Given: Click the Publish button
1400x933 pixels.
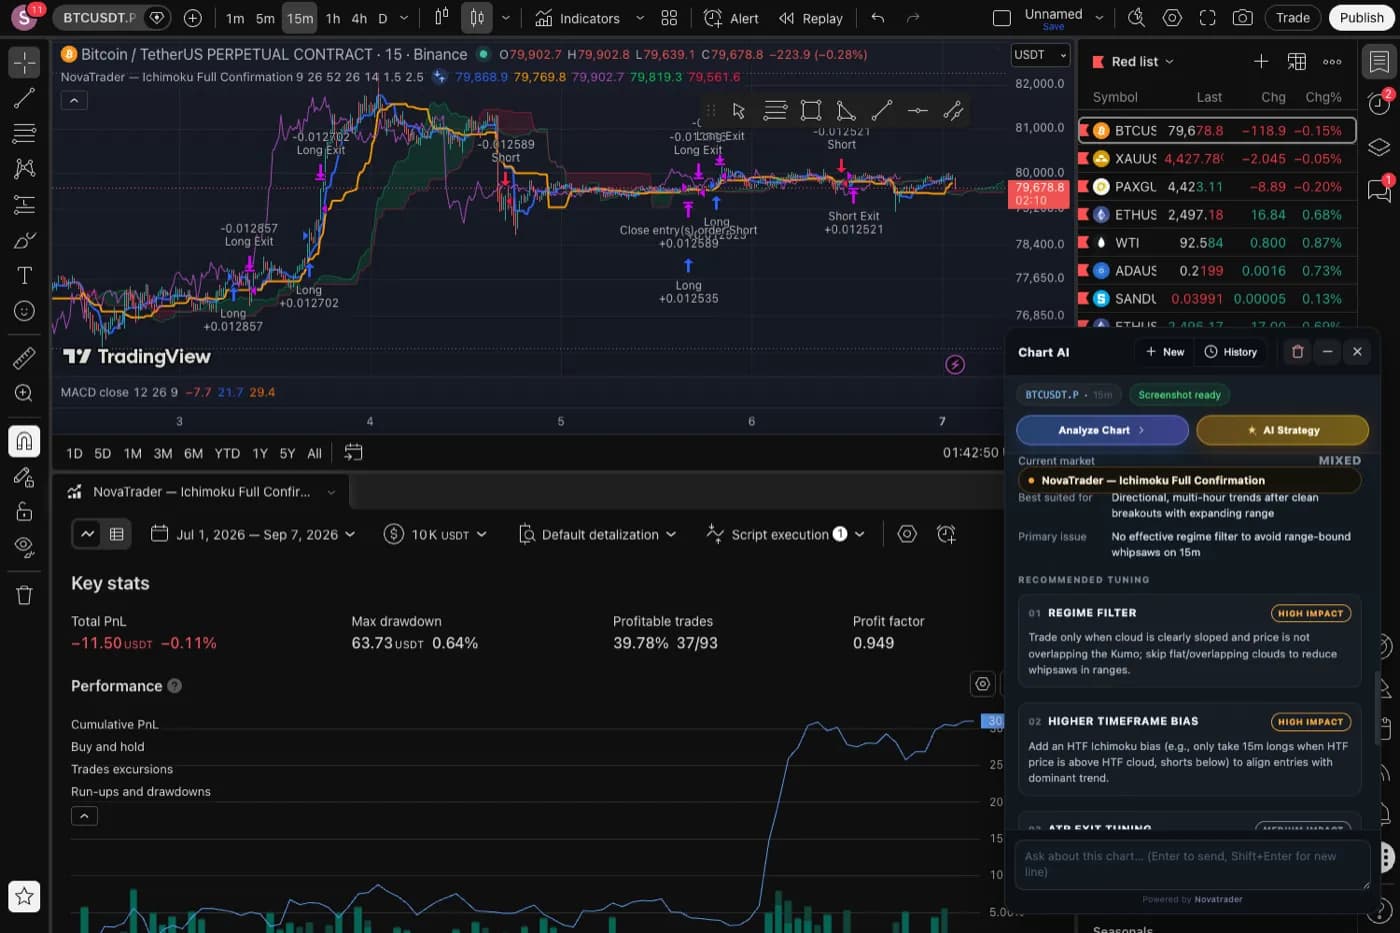Looking at the screenshot, I should [x=1361, y=18].
